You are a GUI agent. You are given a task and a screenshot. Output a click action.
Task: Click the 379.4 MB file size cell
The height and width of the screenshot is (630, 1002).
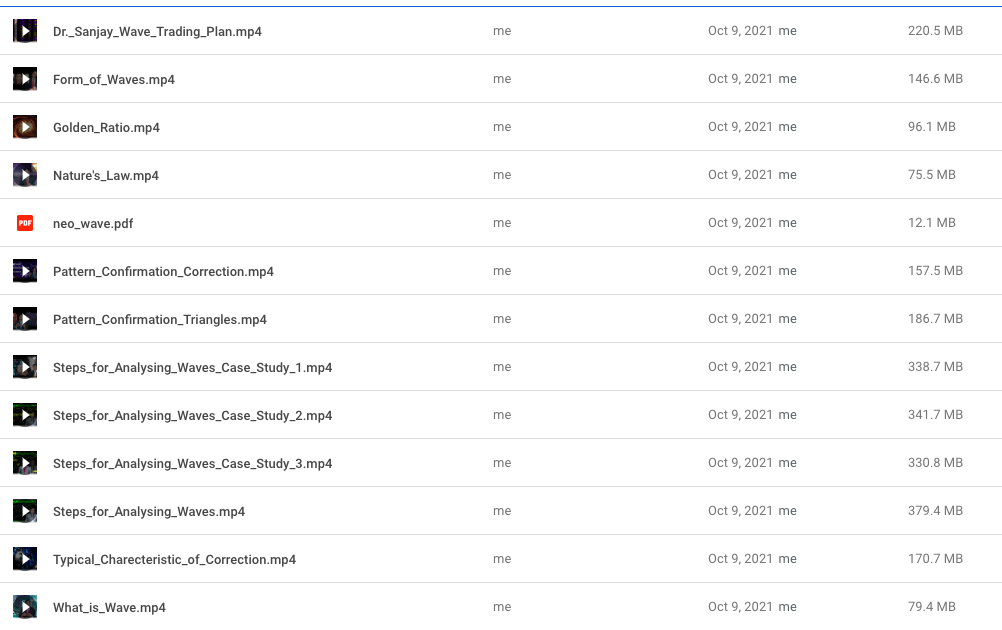935,511
